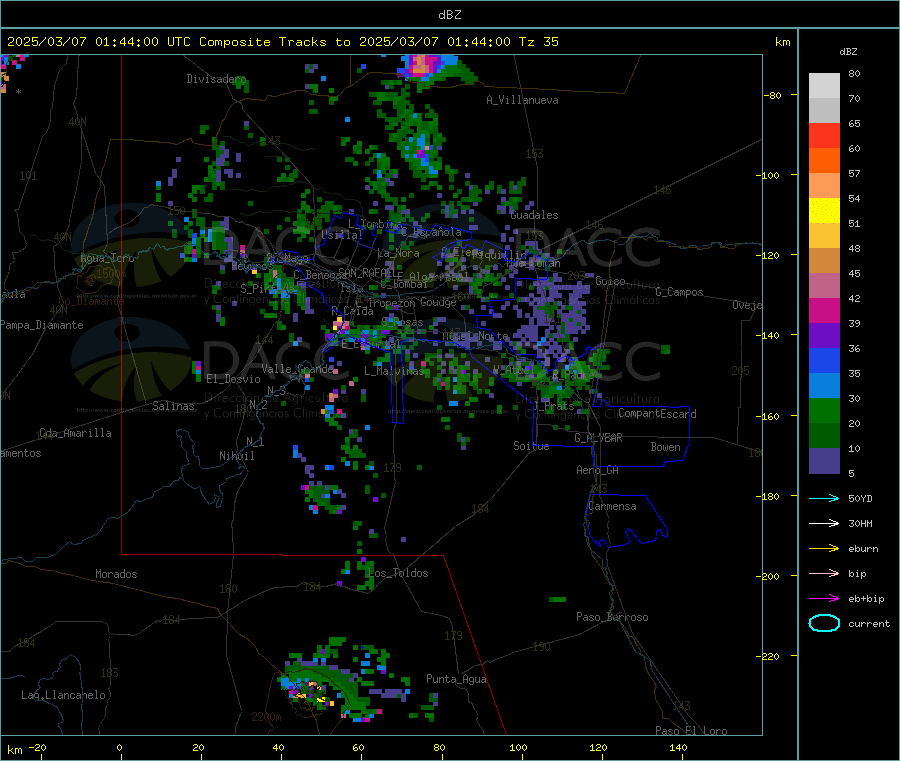Click the Los_Toldos label
Viewport: 900px width, 761px height.
(398, 573)
